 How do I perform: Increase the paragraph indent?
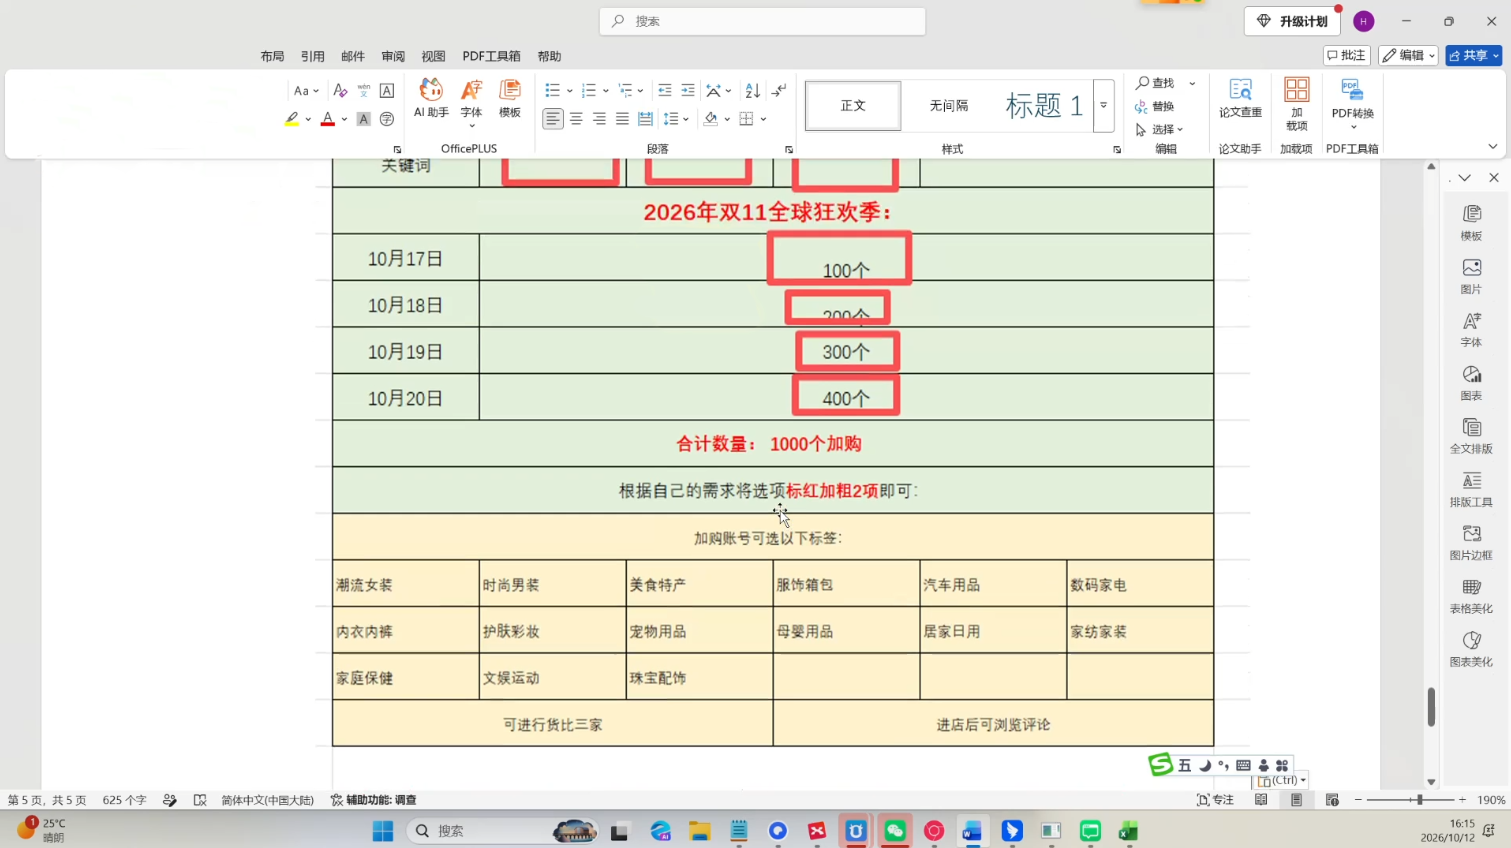688,90
